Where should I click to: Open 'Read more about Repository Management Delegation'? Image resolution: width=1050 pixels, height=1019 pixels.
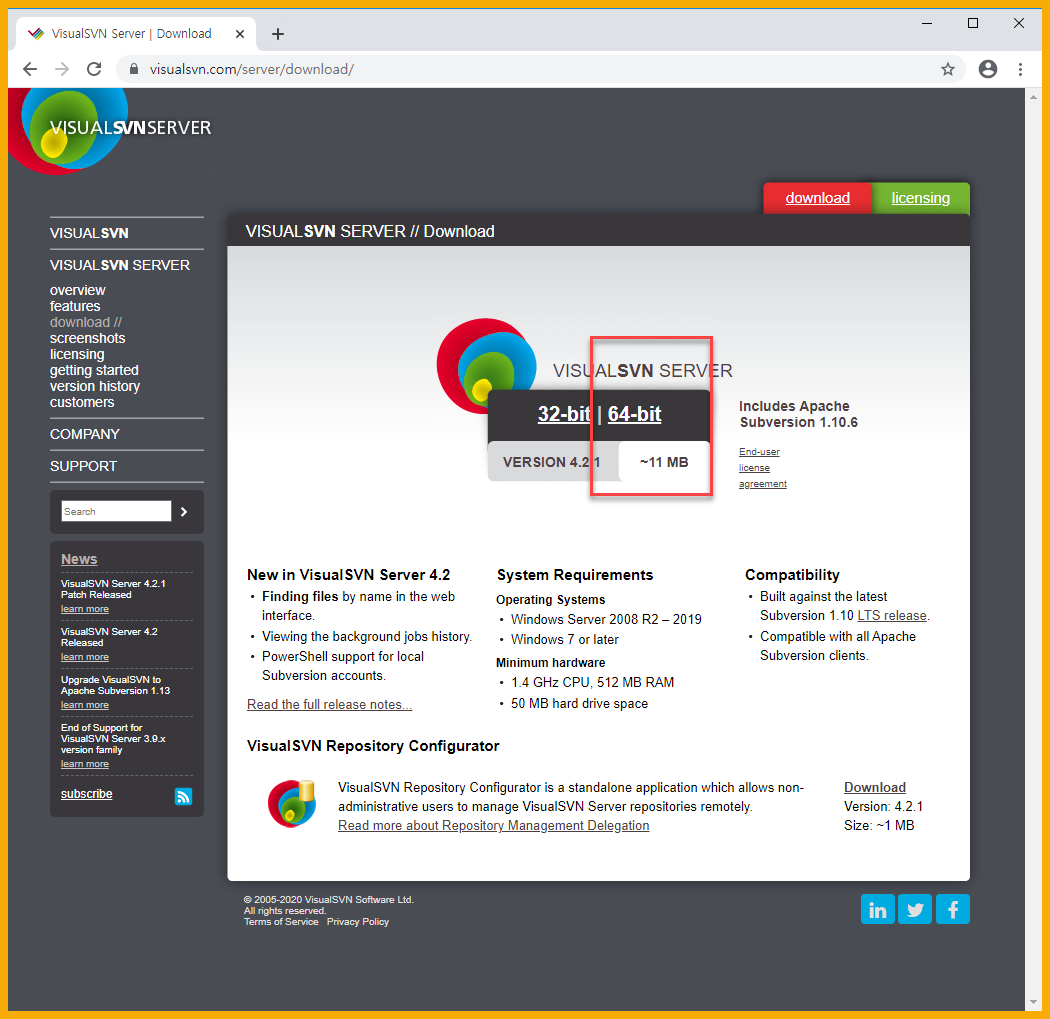[x=494, y=826]
